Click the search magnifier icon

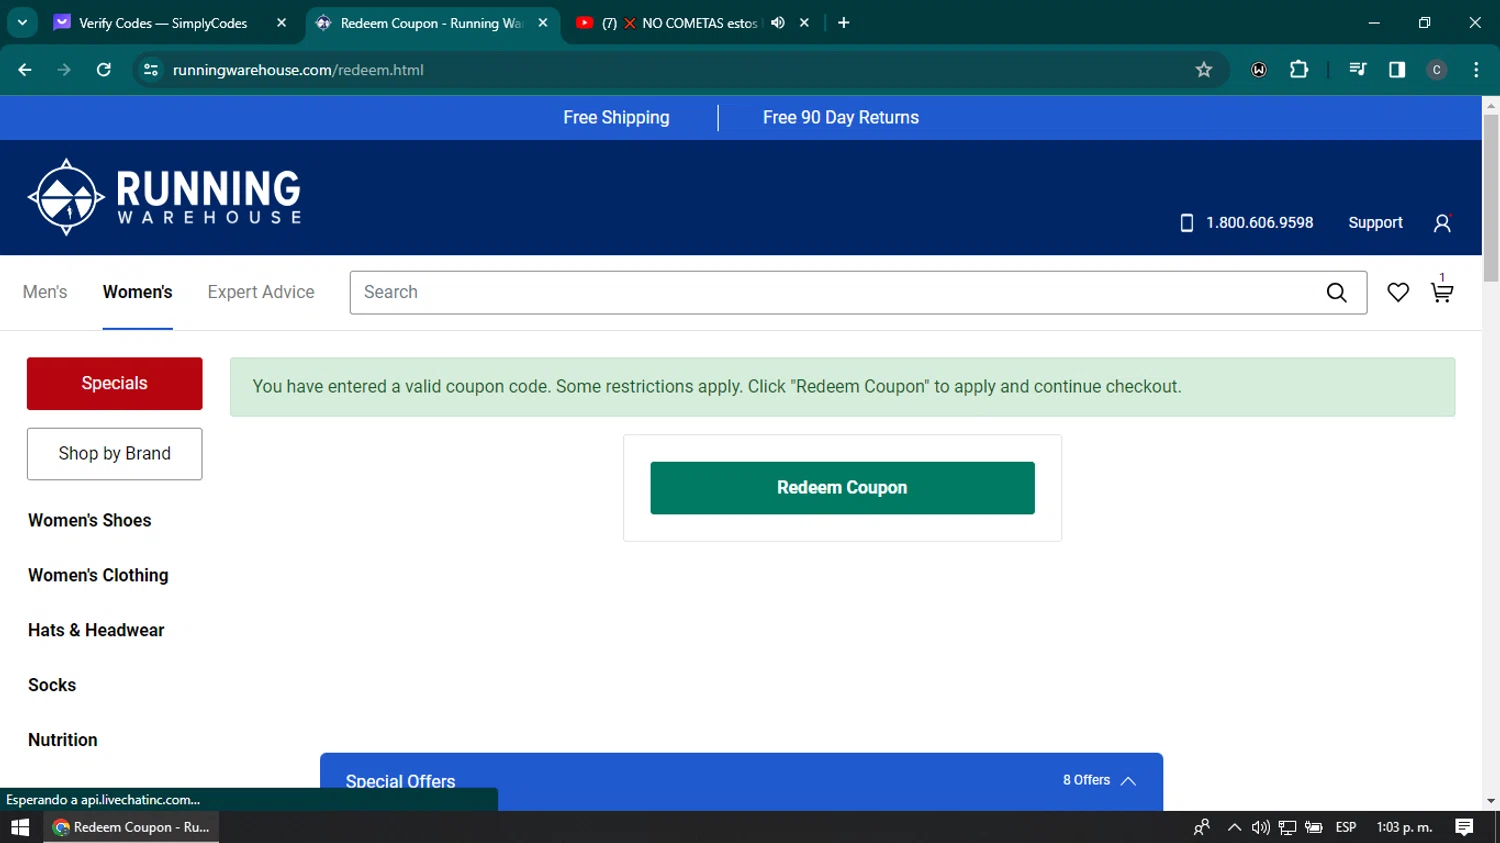[1336, 292]
